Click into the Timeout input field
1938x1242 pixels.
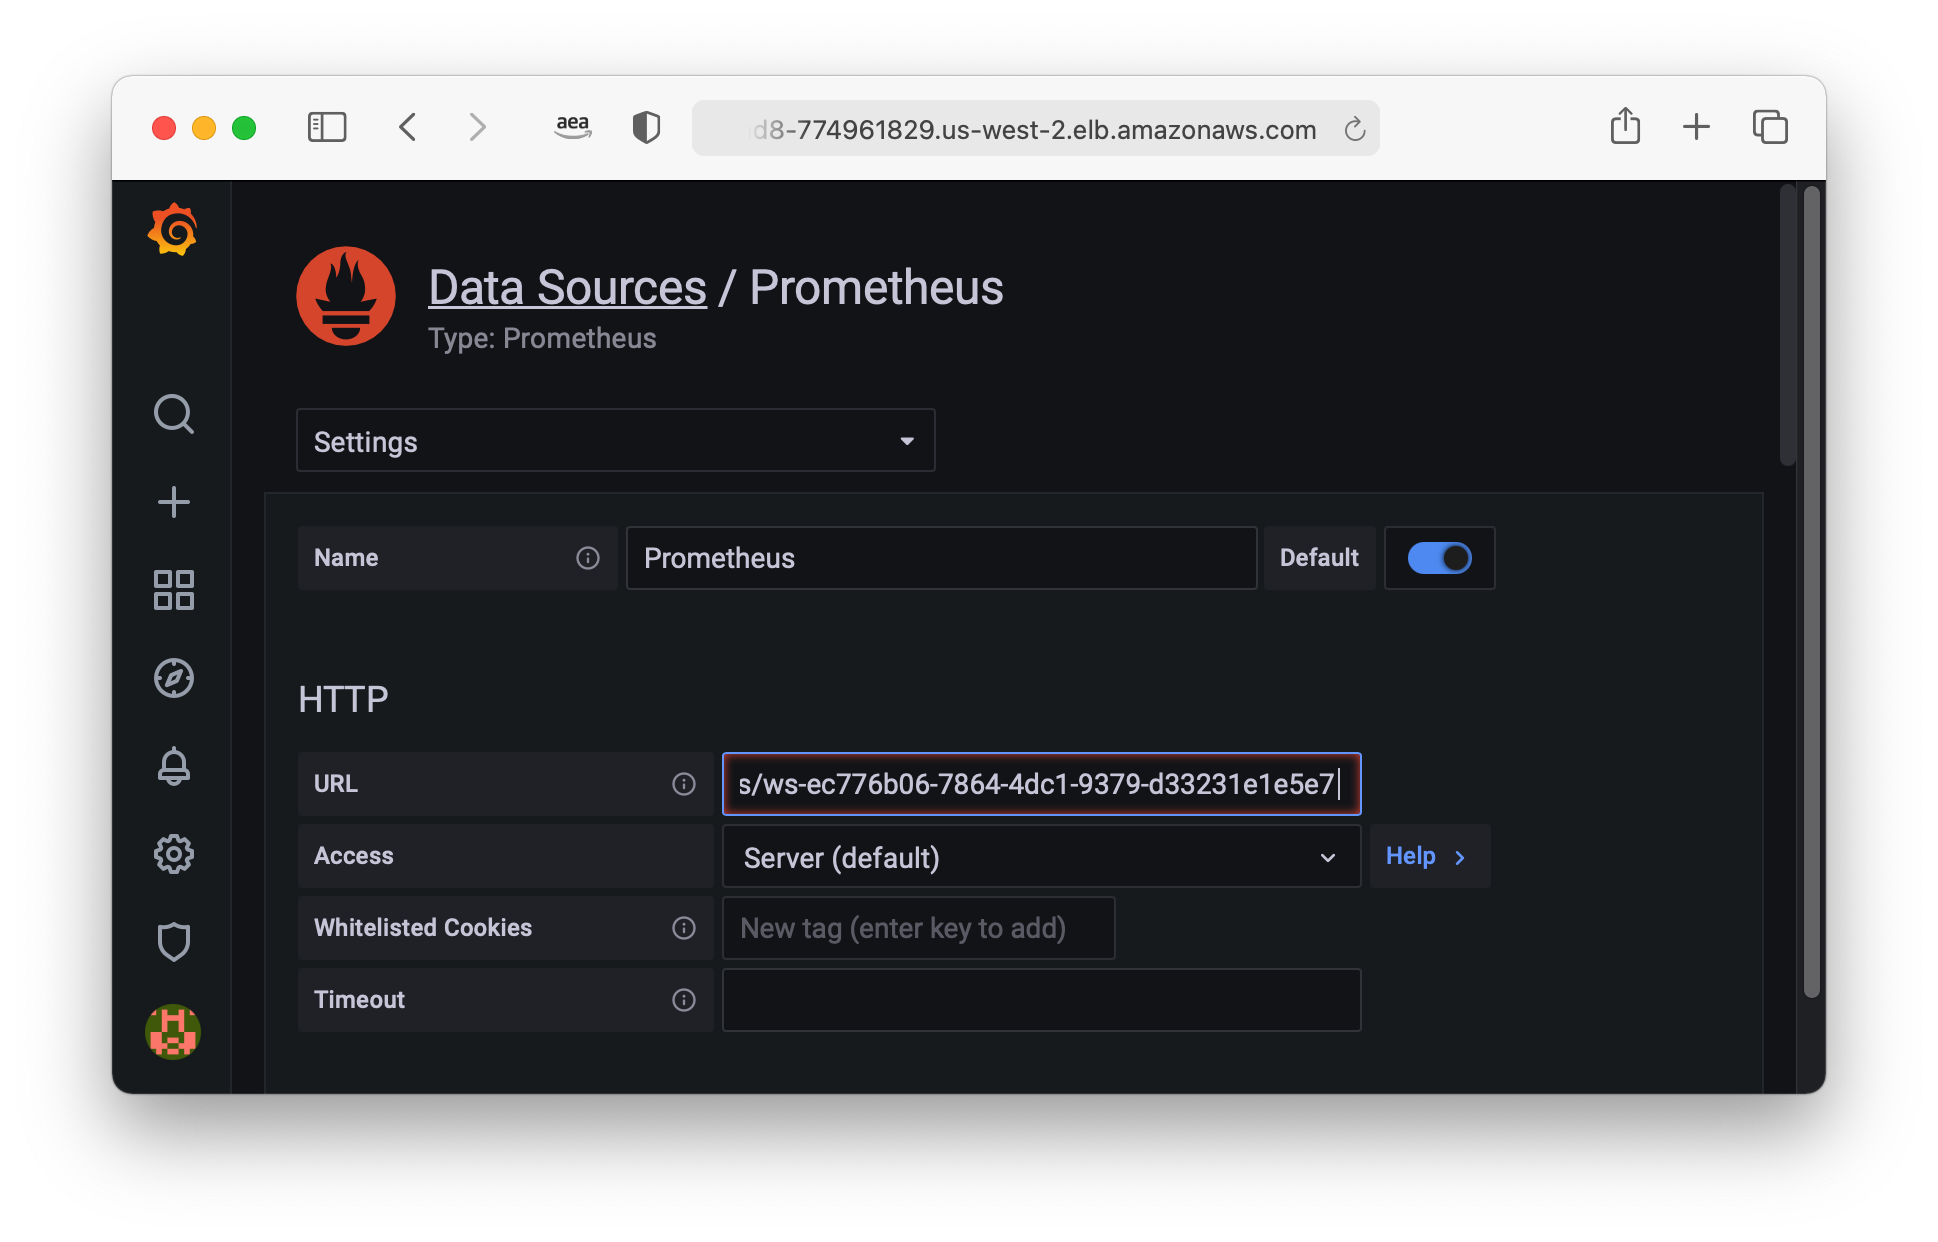pos(1041,1000)
